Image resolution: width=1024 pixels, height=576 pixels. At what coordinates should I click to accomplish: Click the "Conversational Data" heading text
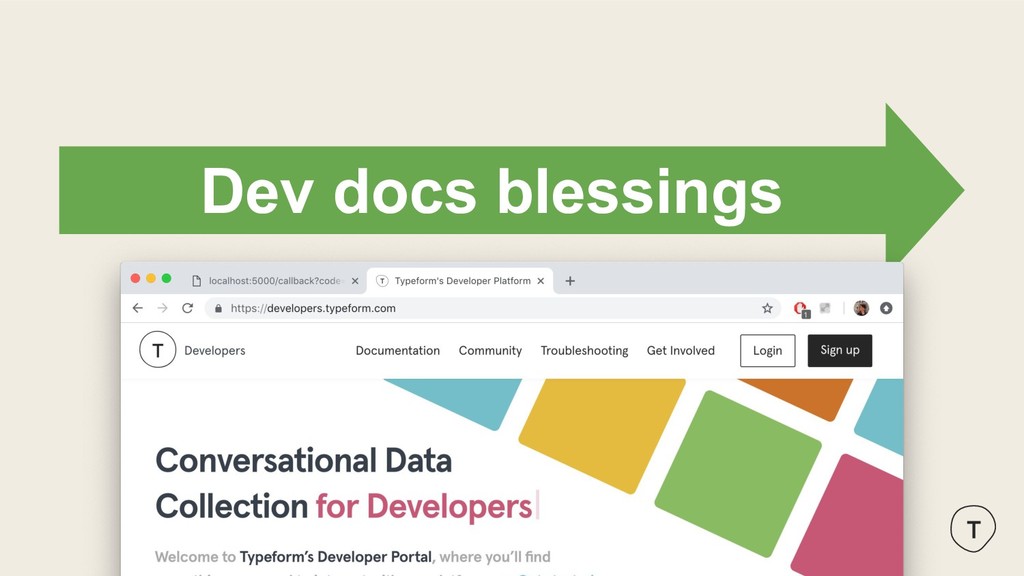(x=304, y=460)
